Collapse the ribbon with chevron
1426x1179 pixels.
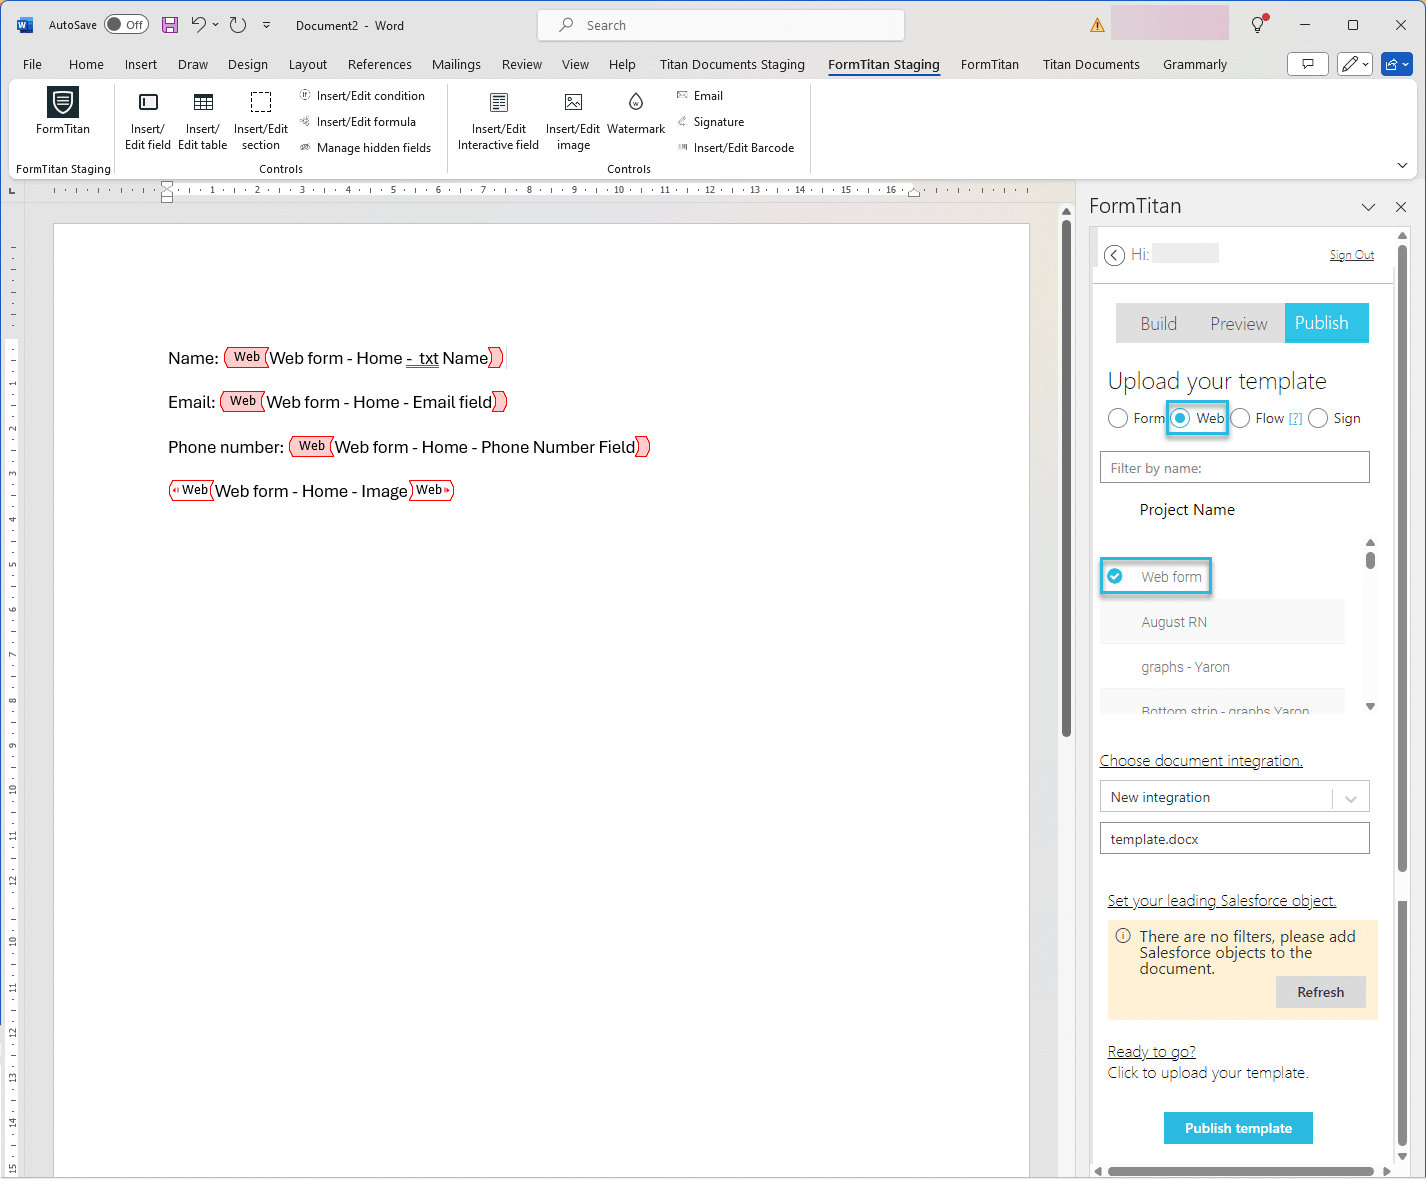[1402, 165]
